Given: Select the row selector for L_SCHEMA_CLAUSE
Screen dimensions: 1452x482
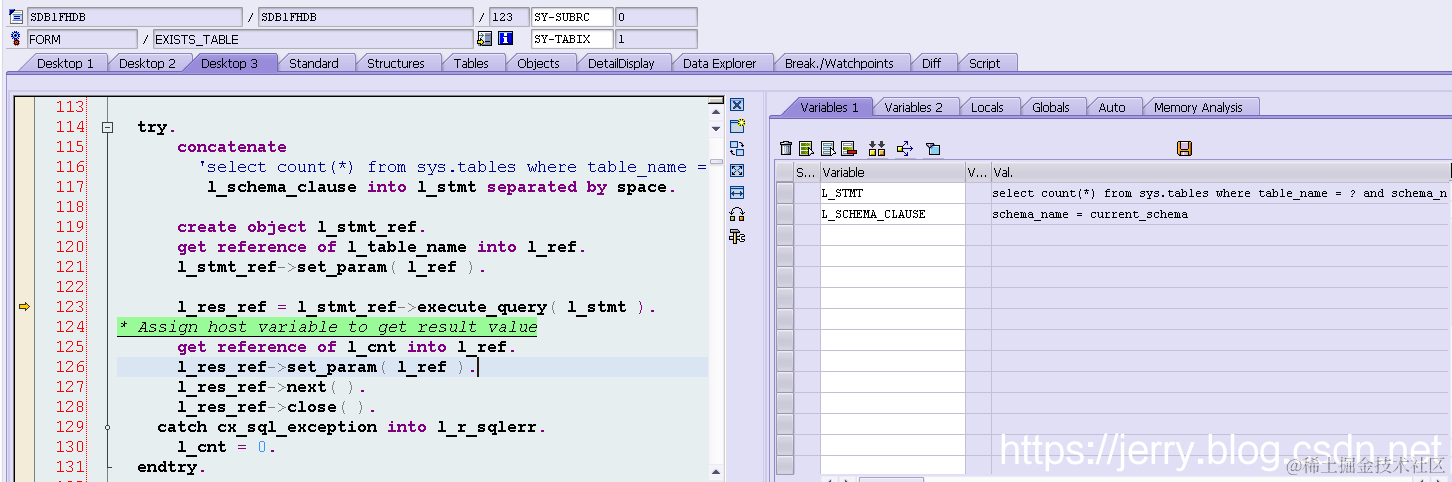Looking at the screenshot, I should point(785,214).
